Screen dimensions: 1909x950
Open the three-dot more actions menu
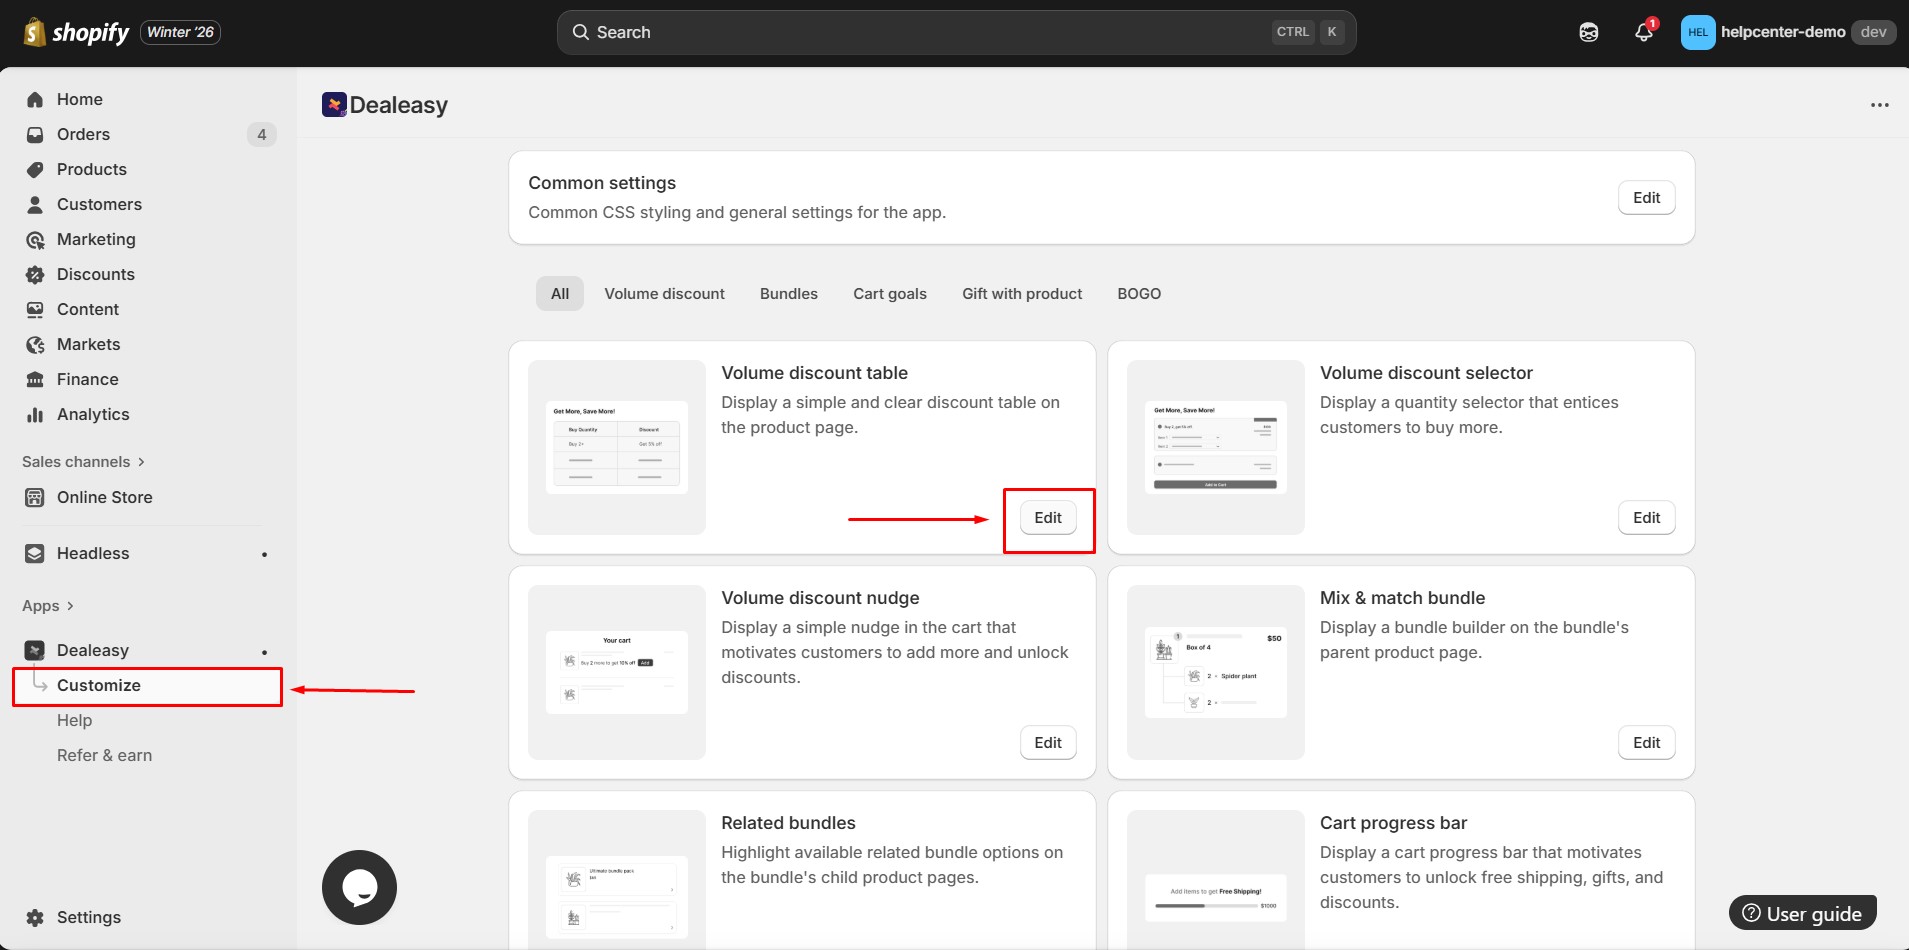(x=1879, y=105)
